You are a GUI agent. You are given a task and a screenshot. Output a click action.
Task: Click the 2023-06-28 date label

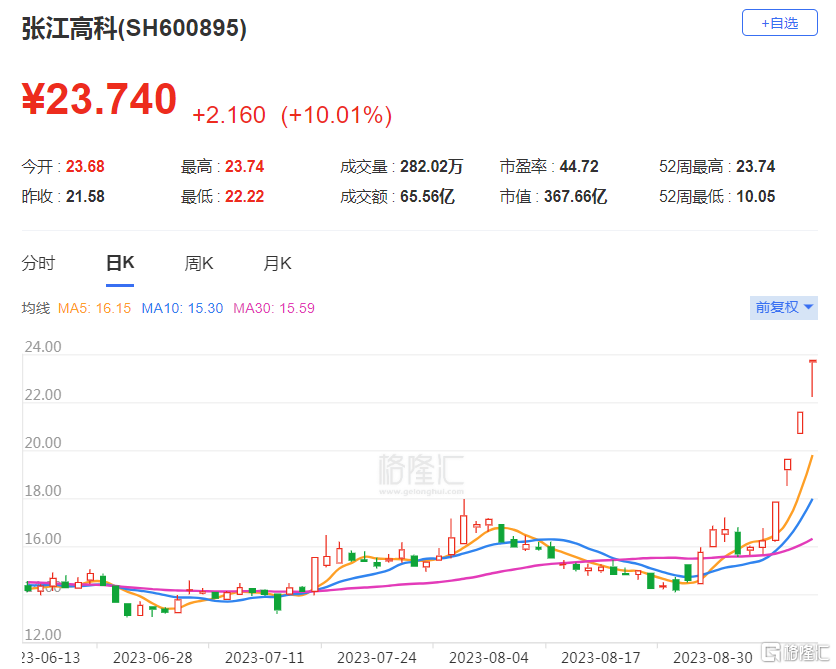[x=152, y=657]
